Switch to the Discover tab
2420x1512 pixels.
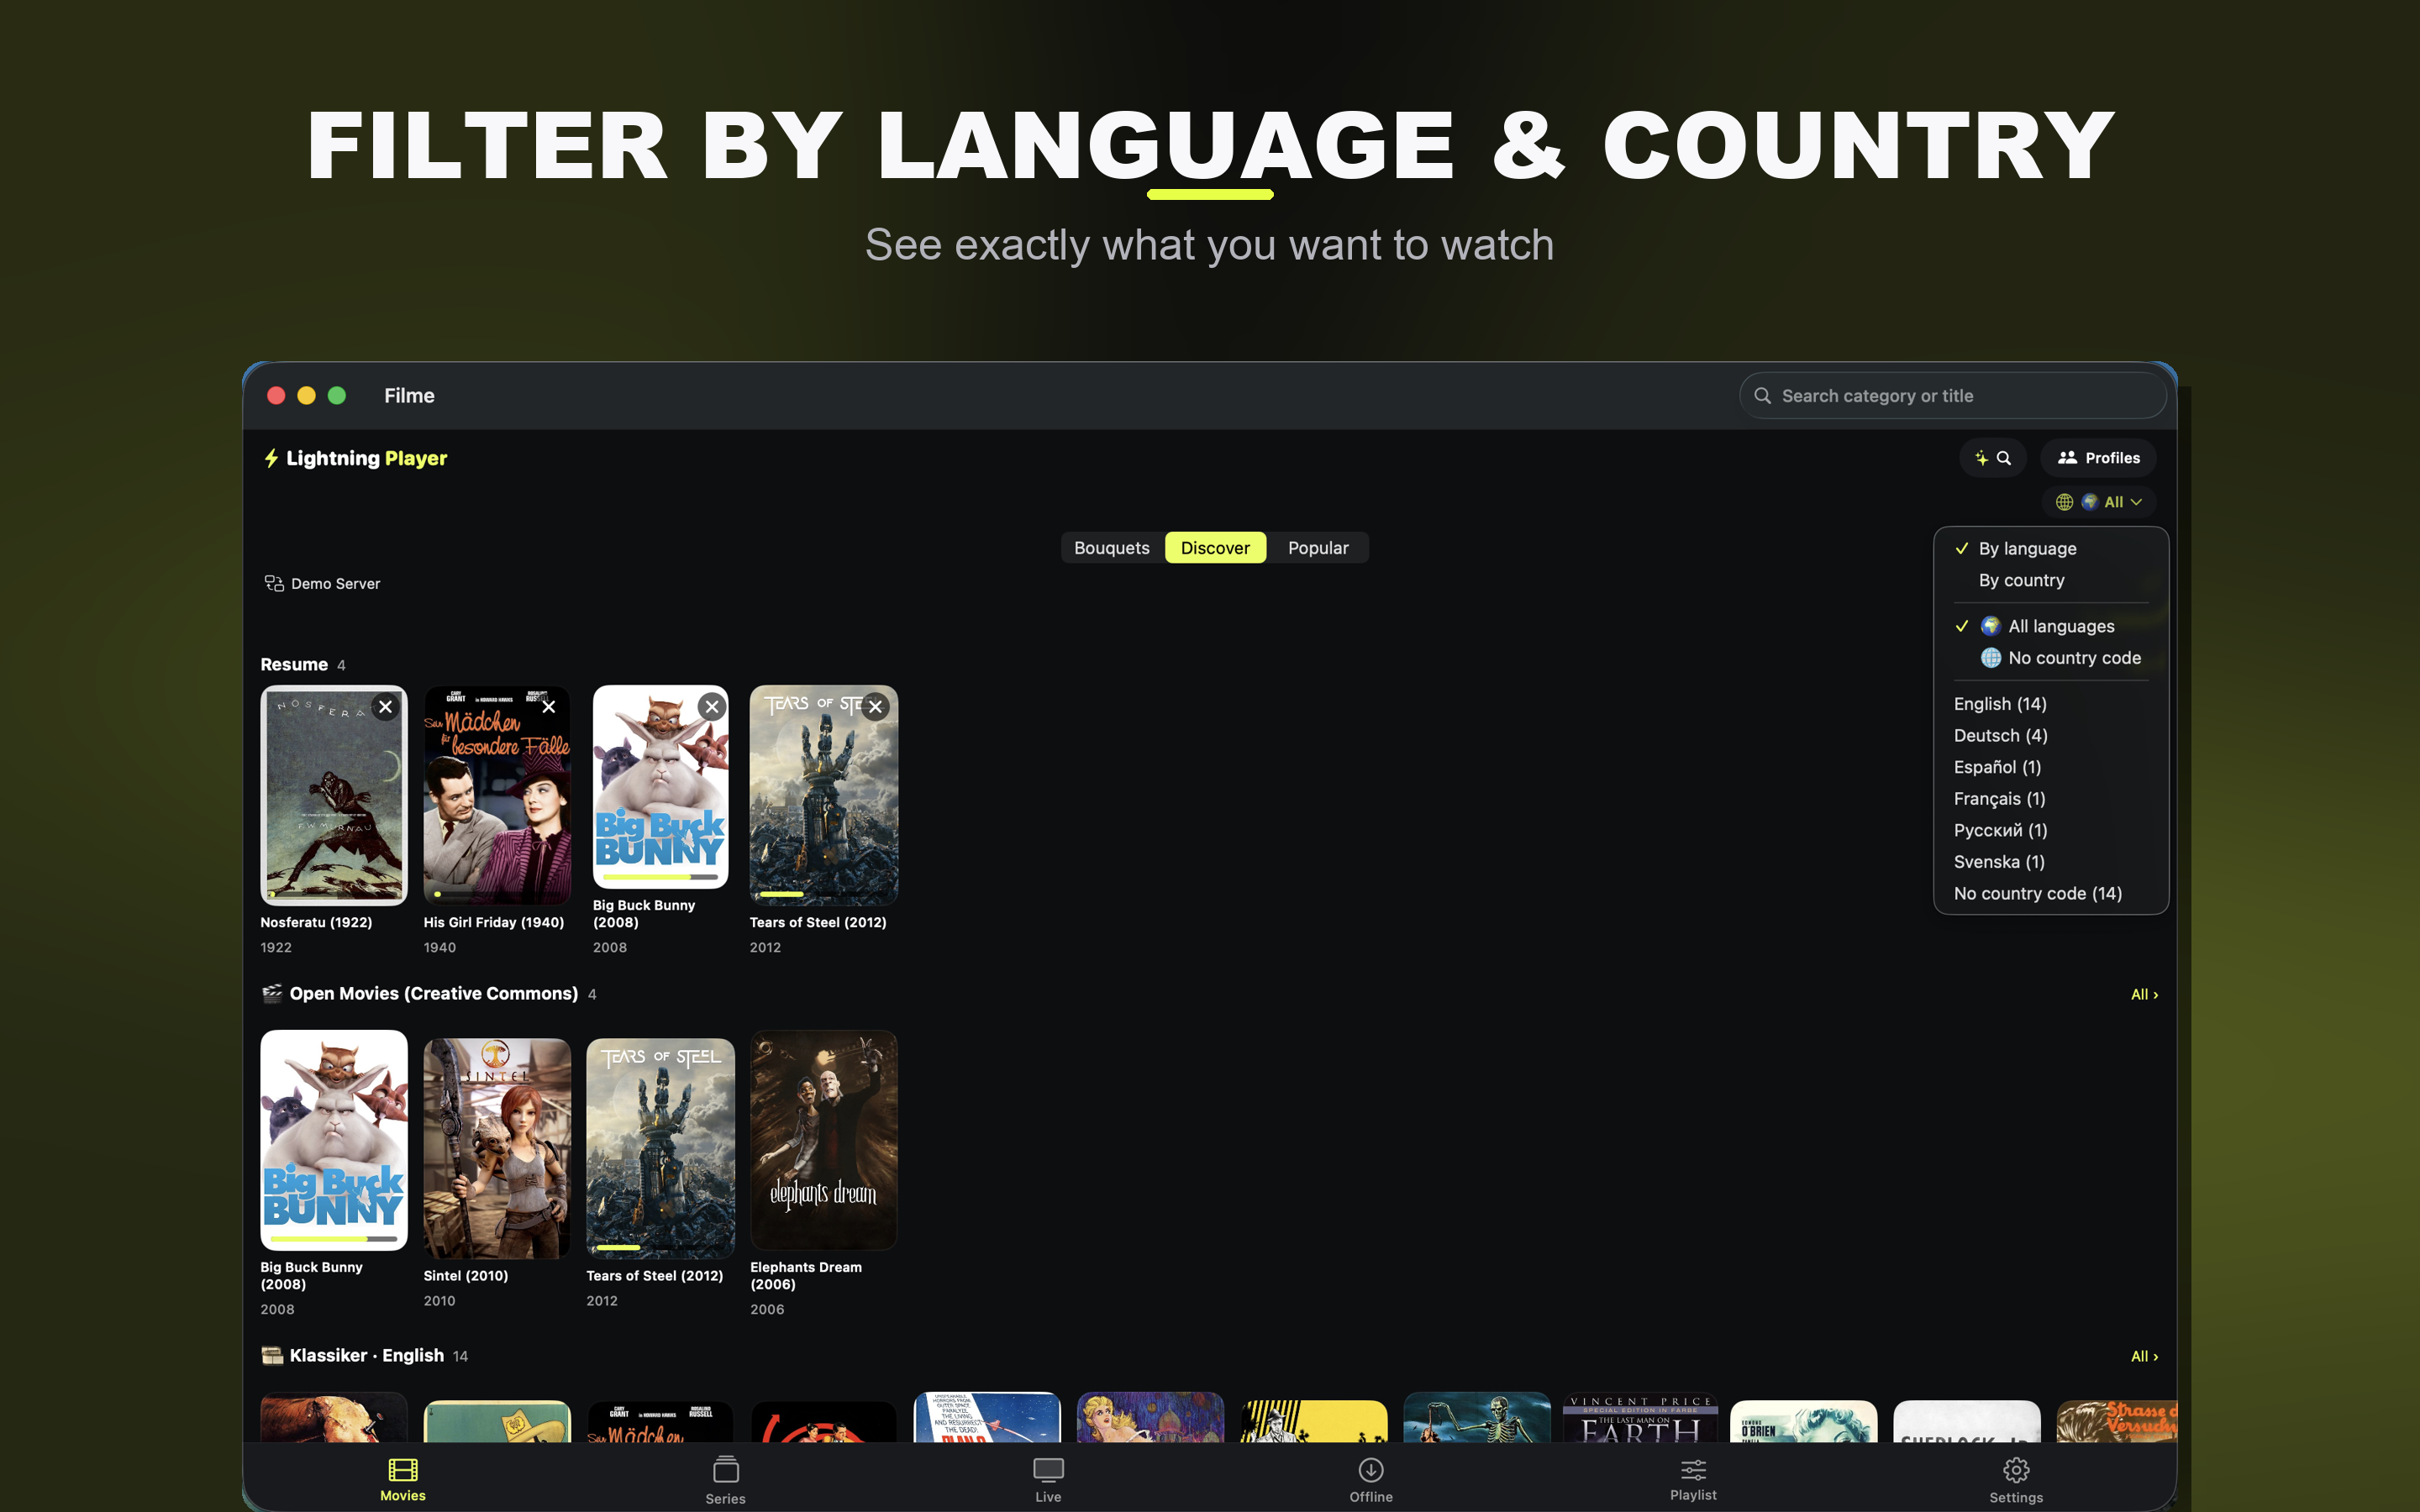click(x=1215, y=548)
